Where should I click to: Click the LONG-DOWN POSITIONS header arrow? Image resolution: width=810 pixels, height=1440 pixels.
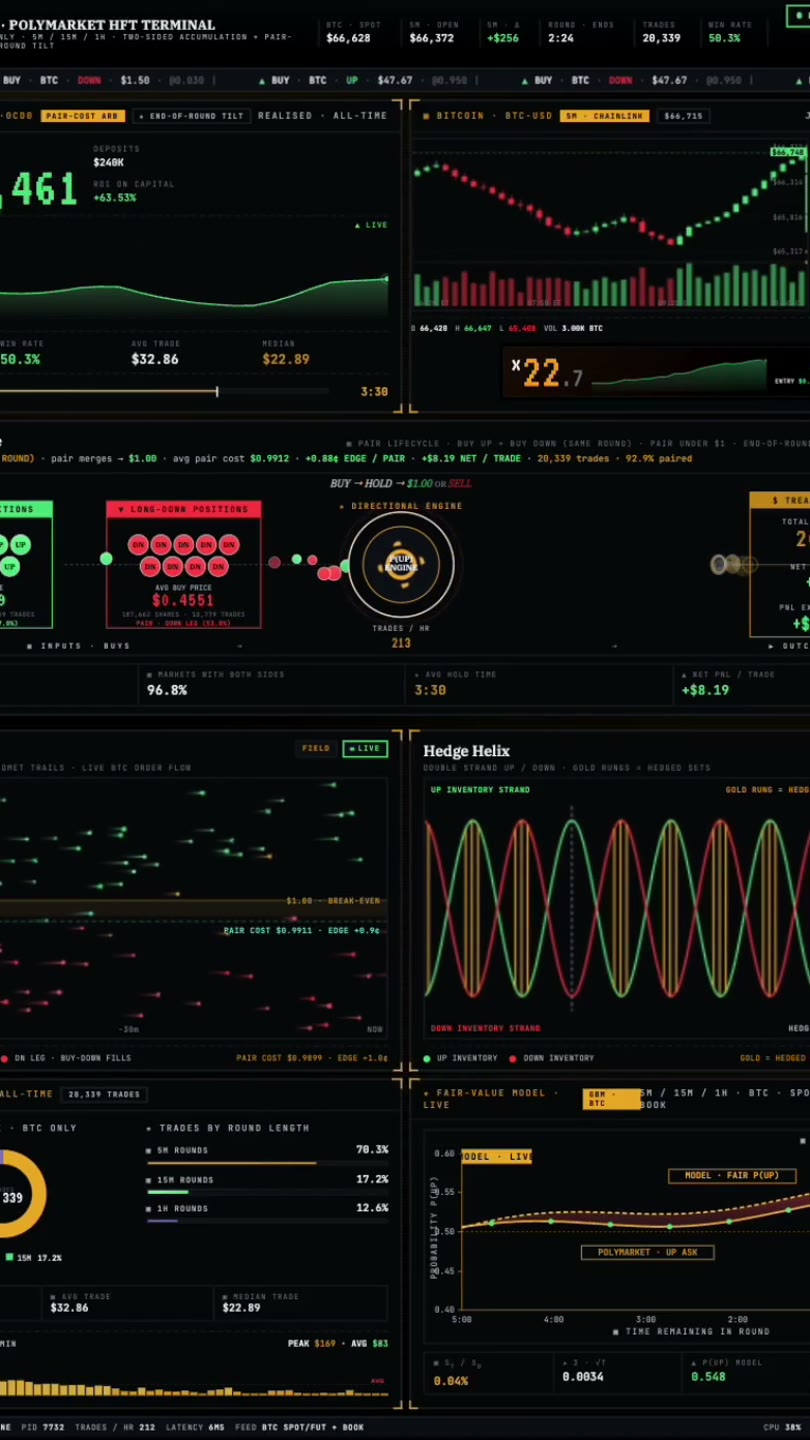coord(121,509)
